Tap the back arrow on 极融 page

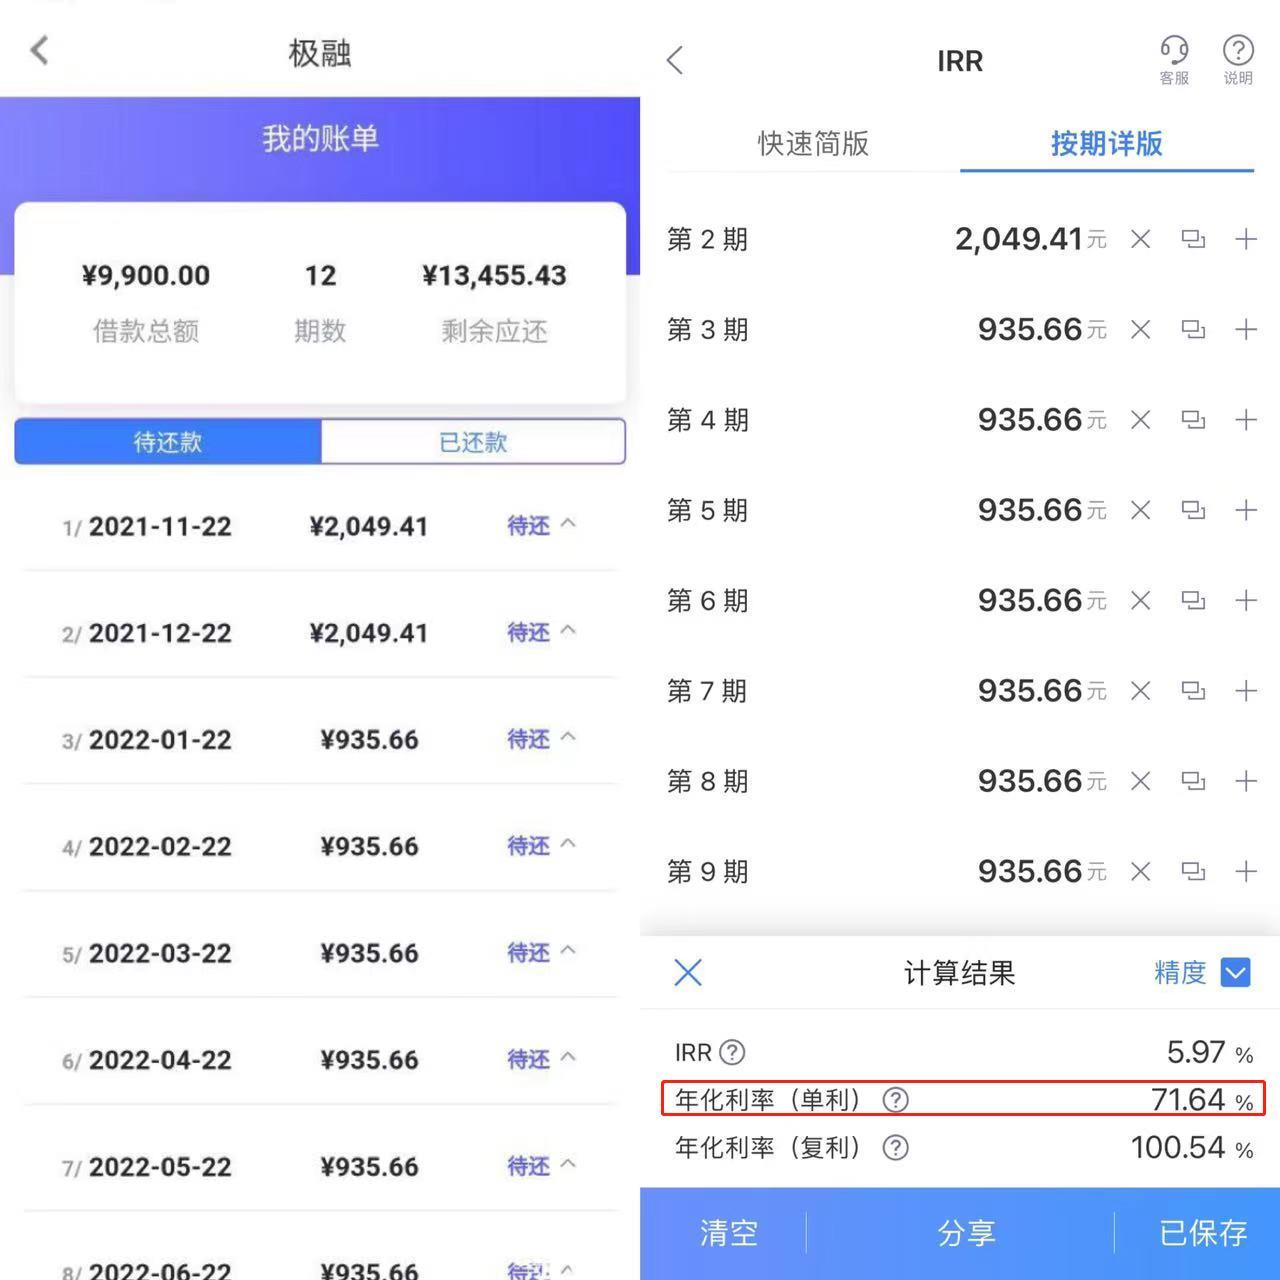[x=40, y=50]
